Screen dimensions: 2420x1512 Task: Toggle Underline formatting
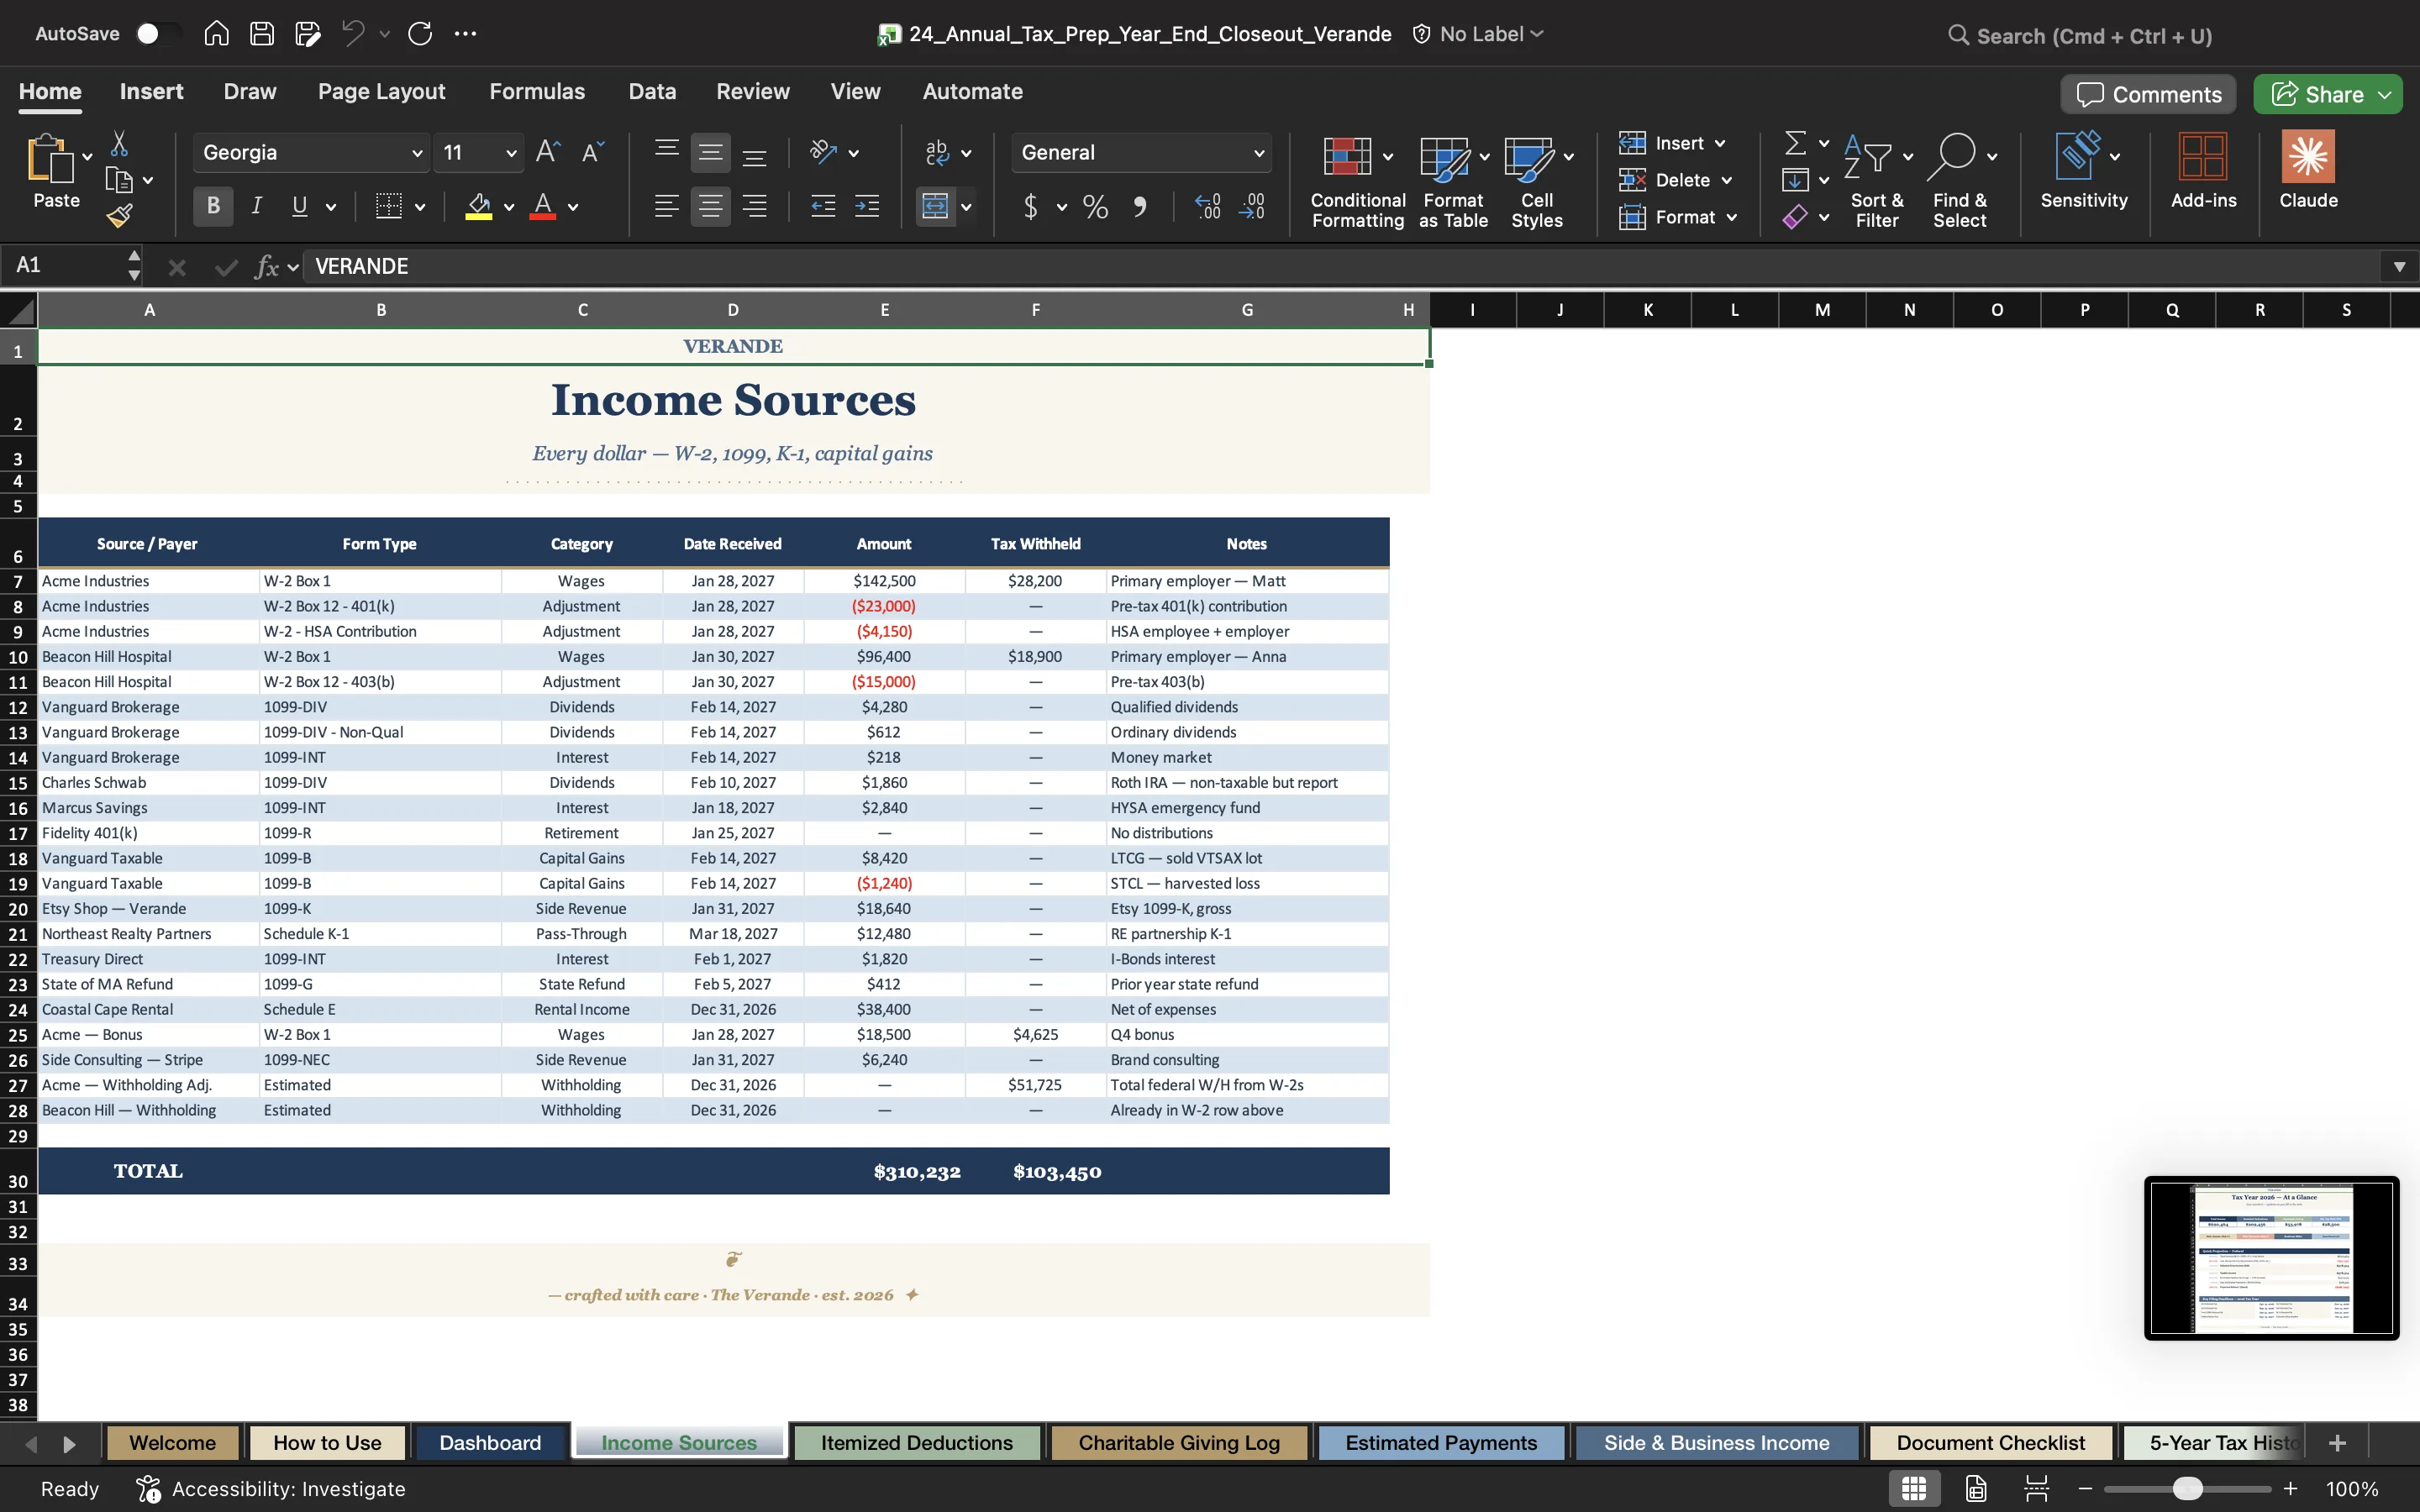tap(299, 206)
